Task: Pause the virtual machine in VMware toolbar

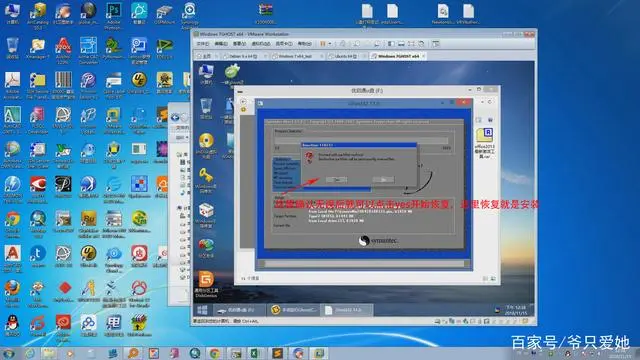Action: coord(323,44)
